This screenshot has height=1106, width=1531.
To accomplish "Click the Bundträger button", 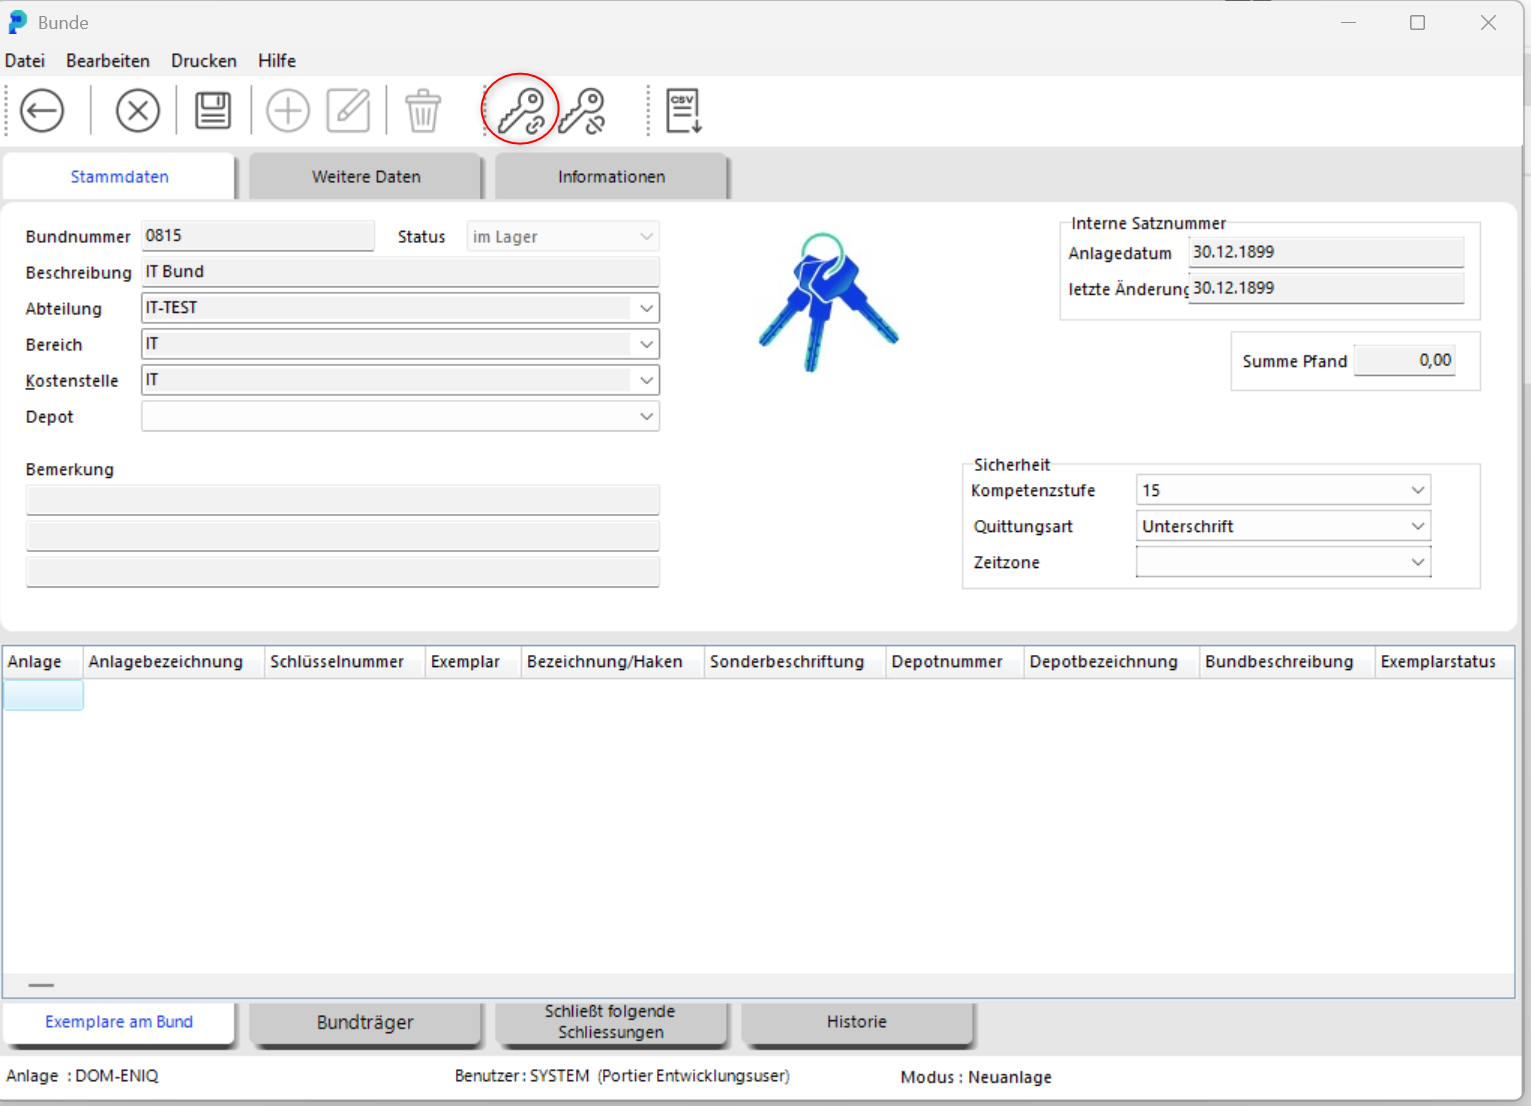I will (365, 1022).
